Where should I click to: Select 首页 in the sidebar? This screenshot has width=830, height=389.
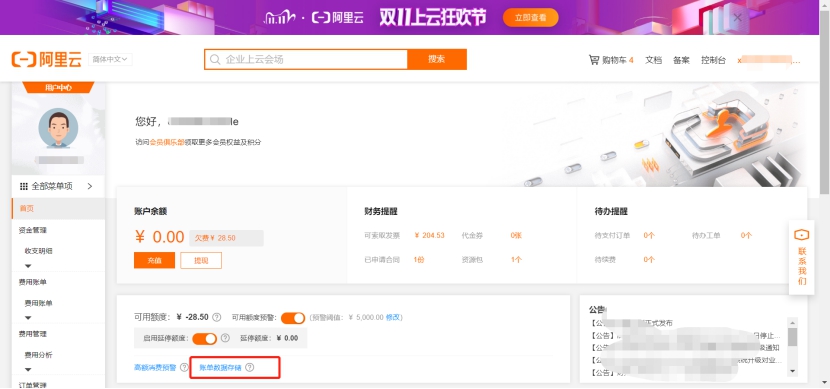click(58, 209)
